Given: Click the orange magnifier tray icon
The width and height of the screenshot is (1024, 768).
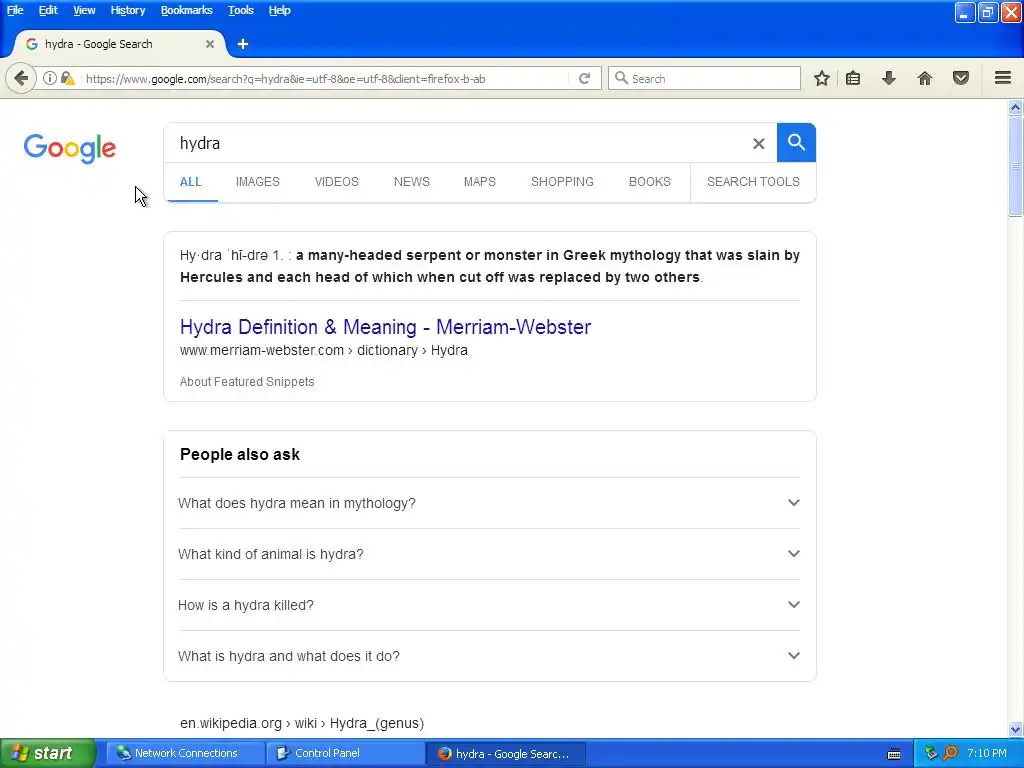Looking at the screenshot, I should (950, 754).
